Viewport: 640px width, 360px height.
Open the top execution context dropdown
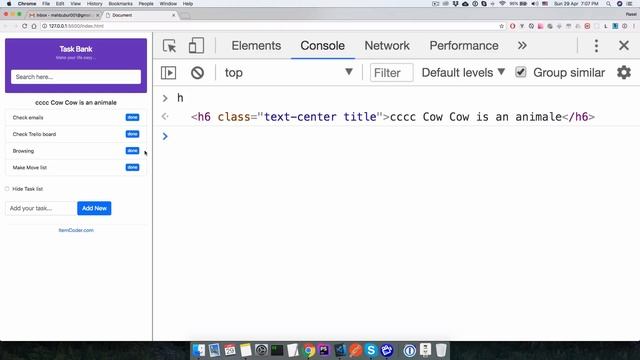[288, 73]
